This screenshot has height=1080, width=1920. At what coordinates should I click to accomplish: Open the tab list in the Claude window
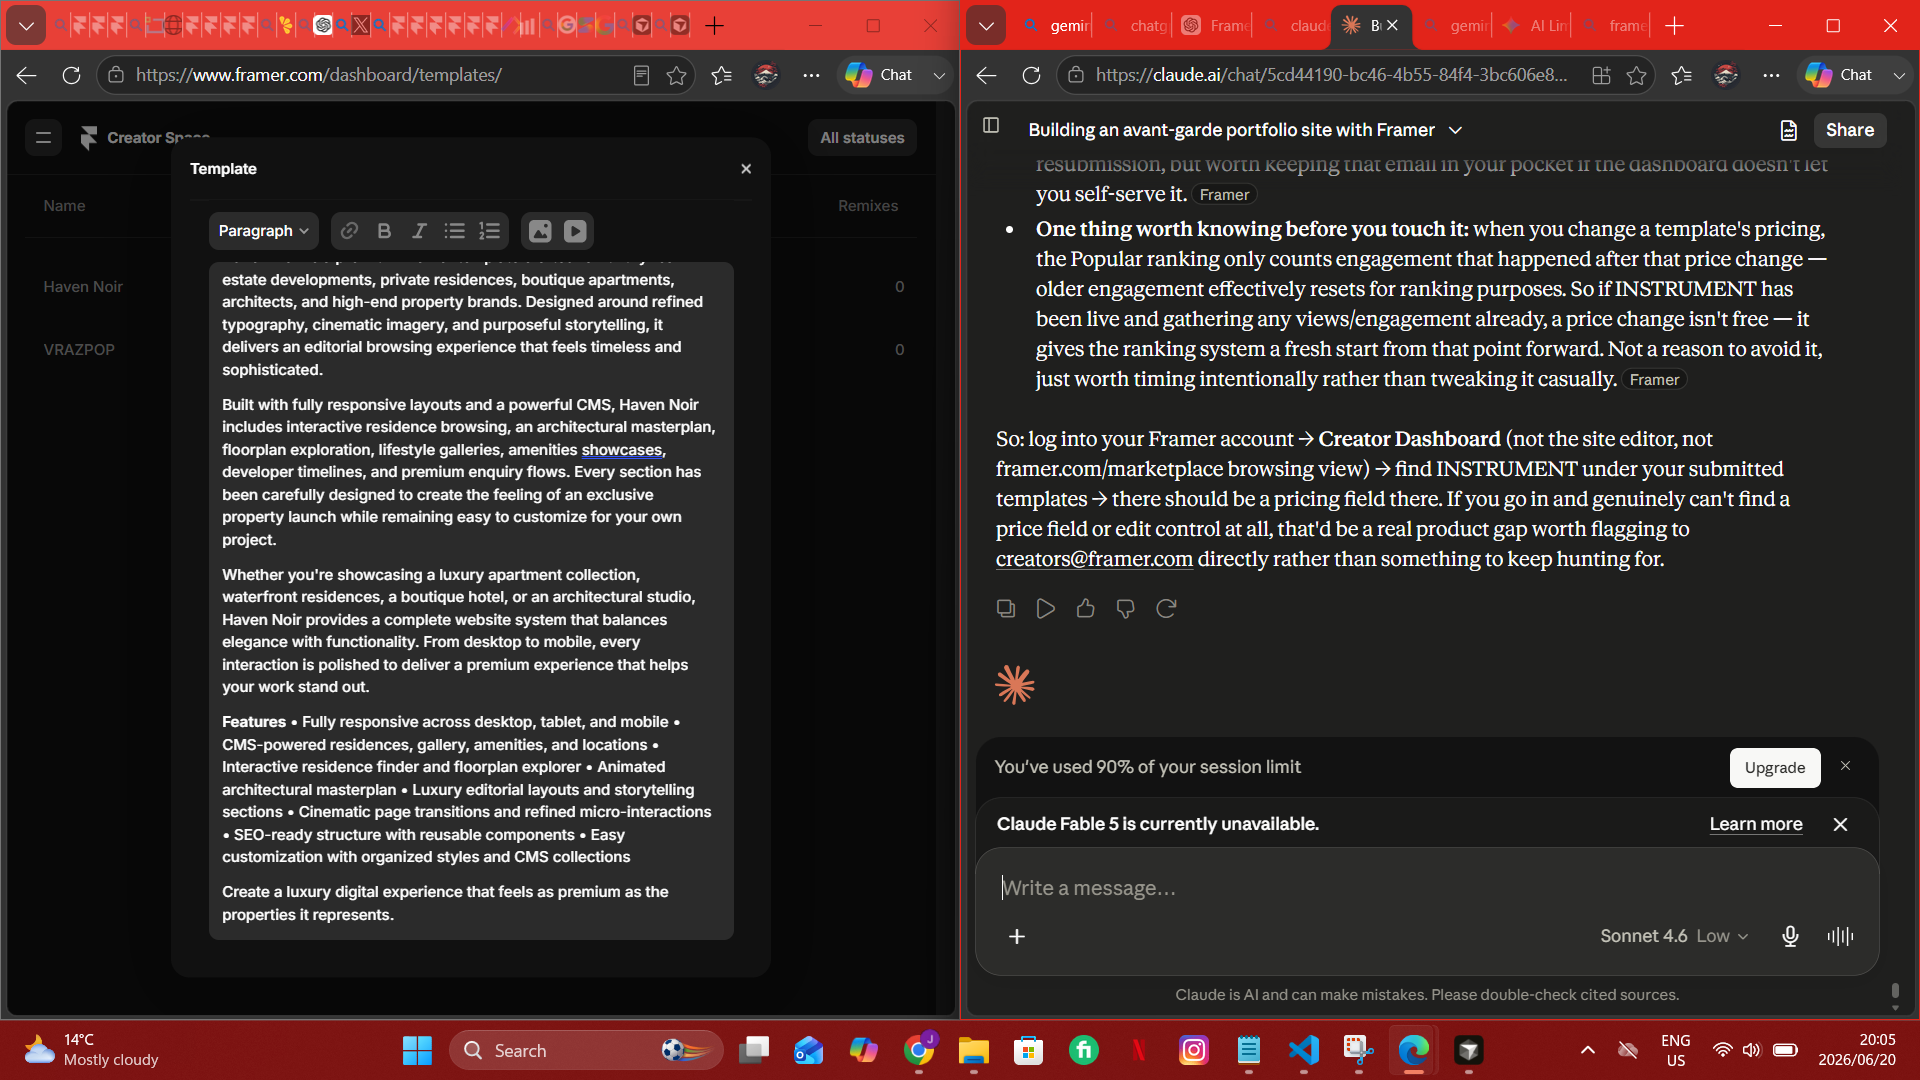pyautogui.click(x=986, y=26)
